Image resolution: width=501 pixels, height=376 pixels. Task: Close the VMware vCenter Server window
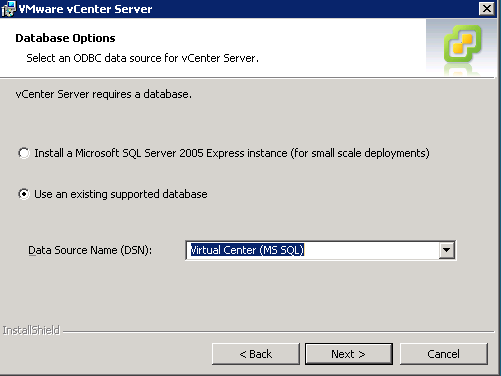[x=487, y=9]
